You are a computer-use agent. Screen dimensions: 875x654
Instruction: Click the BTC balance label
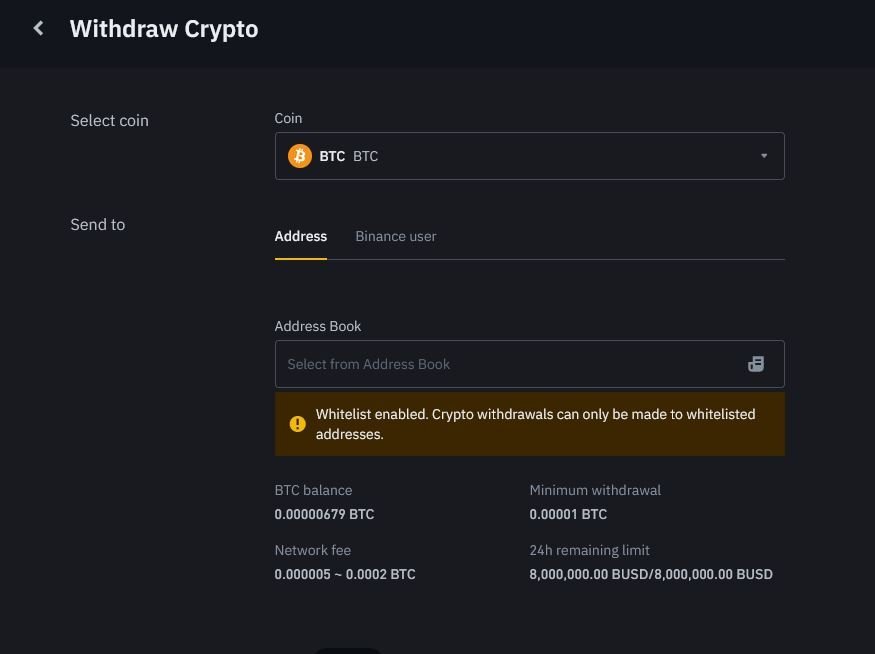point(313,490)
